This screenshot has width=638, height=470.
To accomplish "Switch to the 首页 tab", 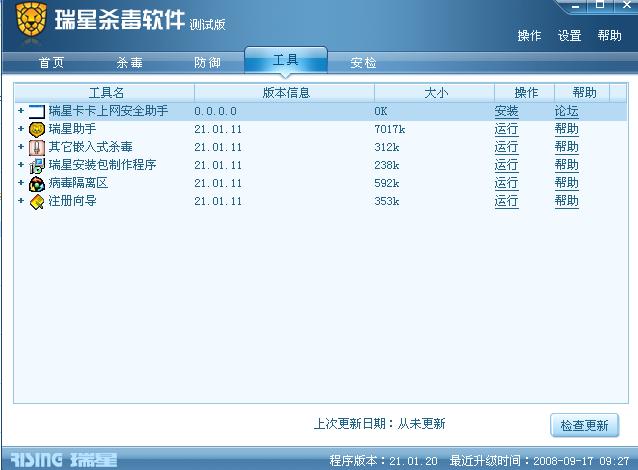I will pyautogui.click(x=52, y=63).
